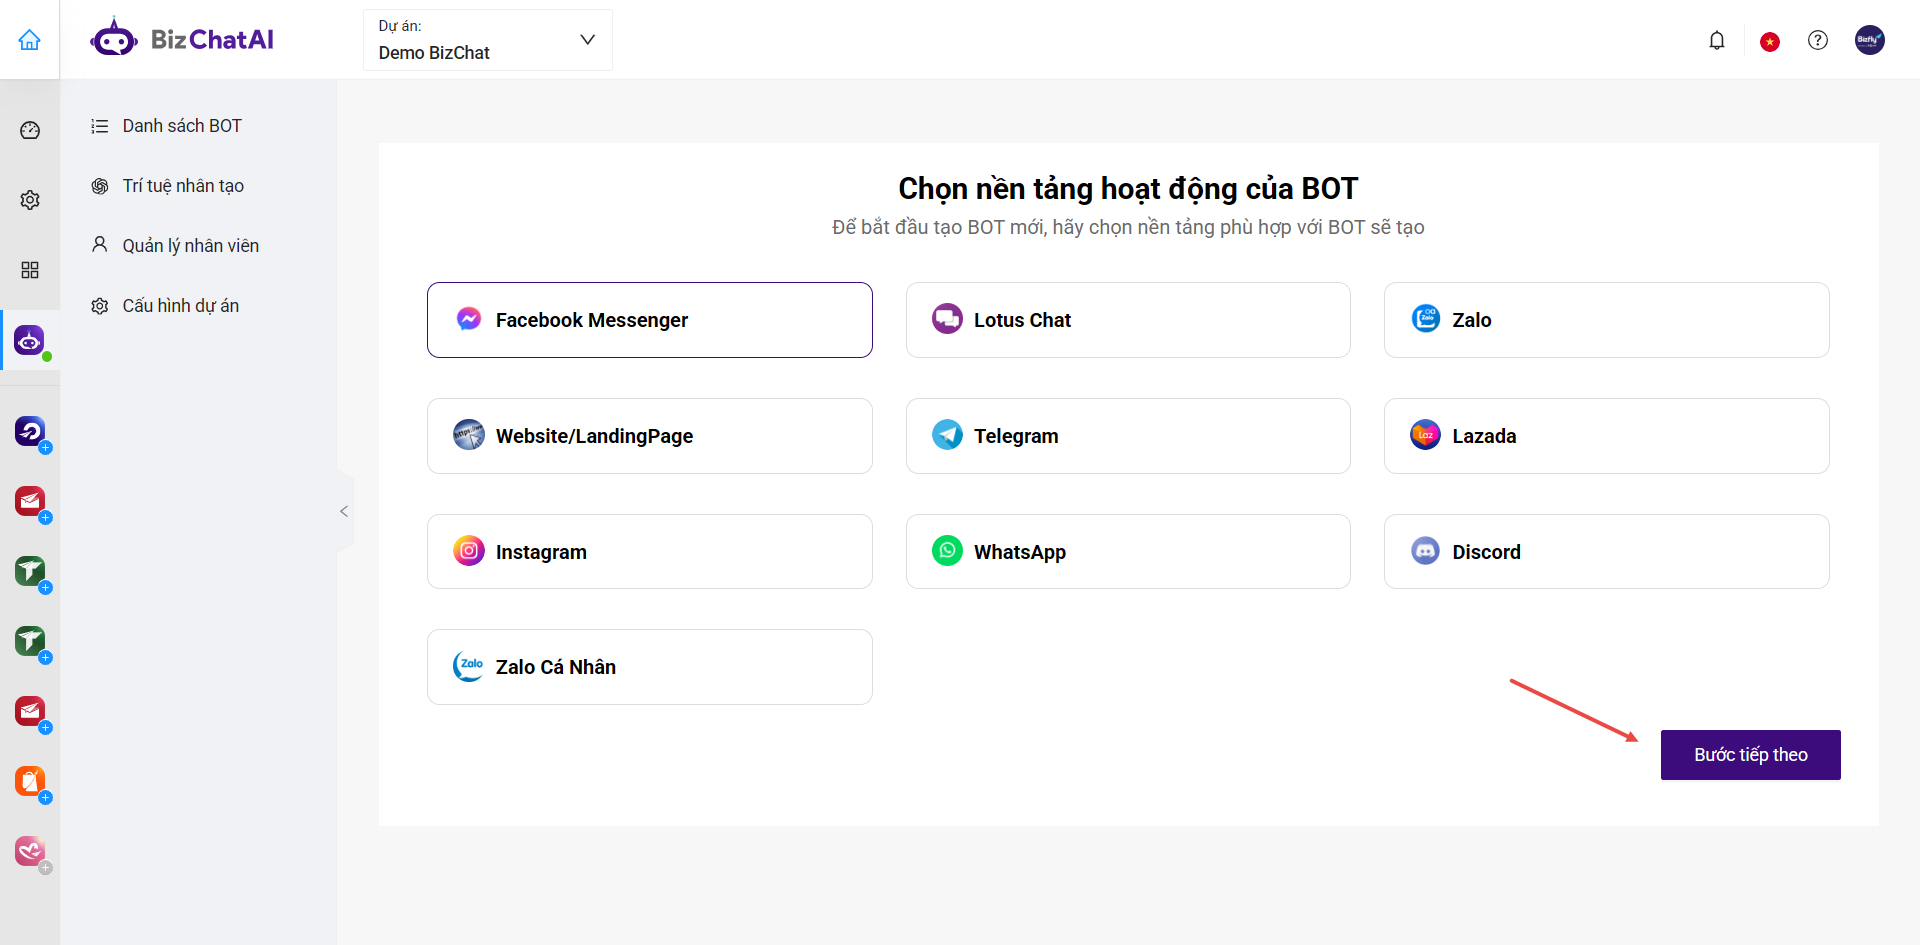1920x945 pixels.
Task: Choose the WhatsApp platform card
Action: pyautogui.click(x=1128, y=552)
